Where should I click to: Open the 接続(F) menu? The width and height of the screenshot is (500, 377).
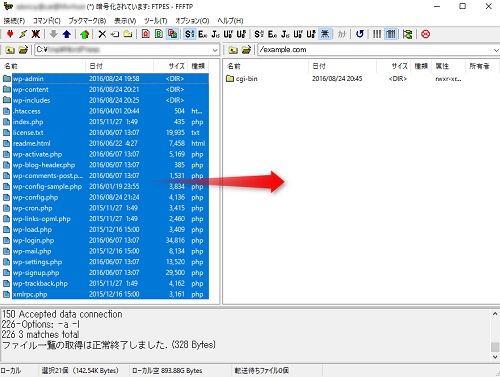tap(14, 21)
